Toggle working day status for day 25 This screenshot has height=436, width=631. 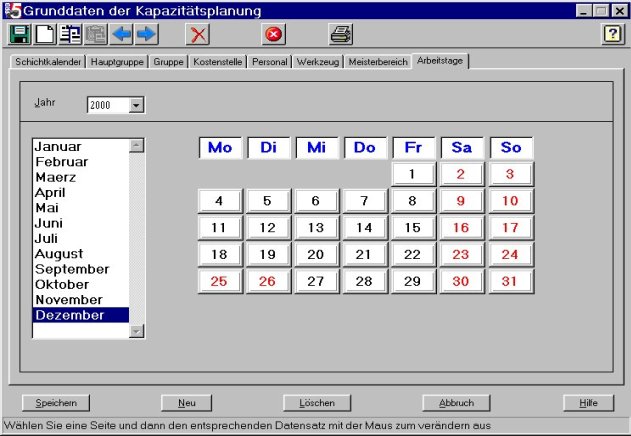pos(220,281)
